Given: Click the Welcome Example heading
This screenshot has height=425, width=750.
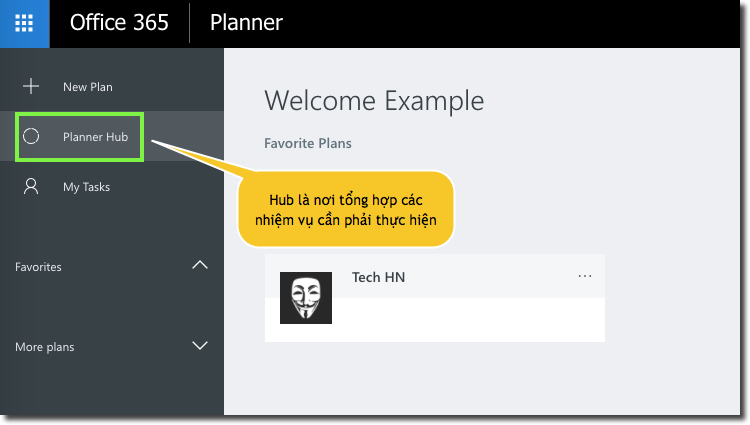Looking at the screenshot, I should point(374,100).
